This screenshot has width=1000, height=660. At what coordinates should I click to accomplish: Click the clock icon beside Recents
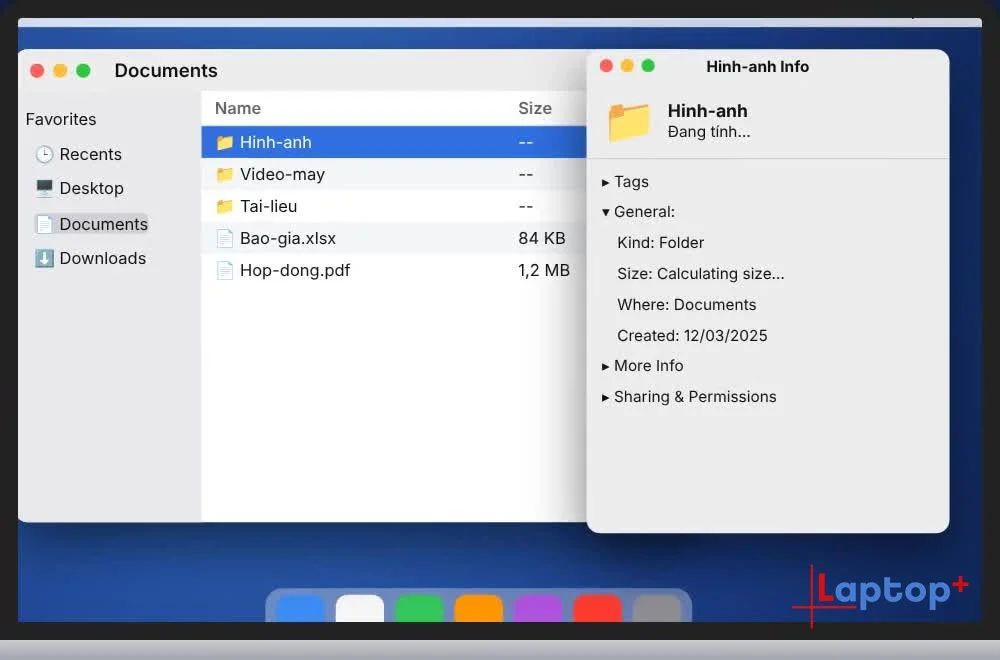[44, 154]
